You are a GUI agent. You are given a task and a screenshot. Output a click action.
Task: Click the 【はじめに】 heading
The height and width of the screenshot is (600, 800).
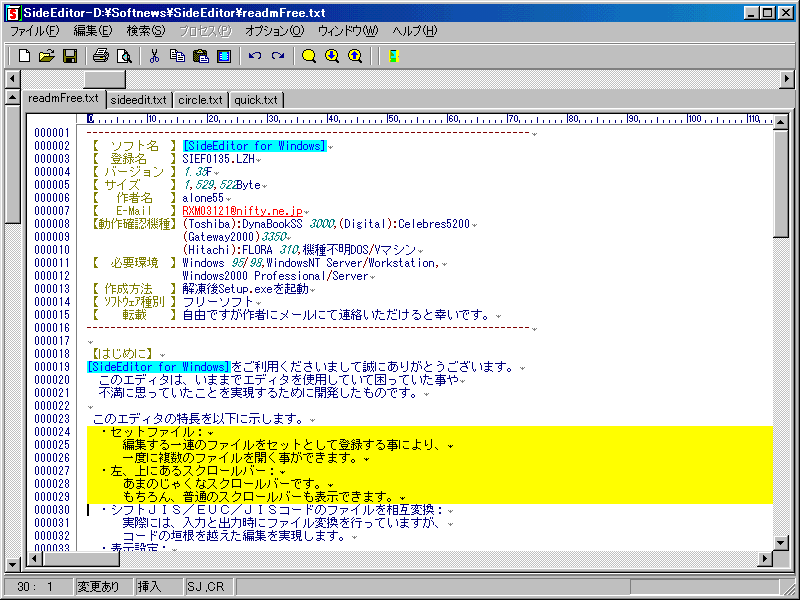click(x=122, y=354)
